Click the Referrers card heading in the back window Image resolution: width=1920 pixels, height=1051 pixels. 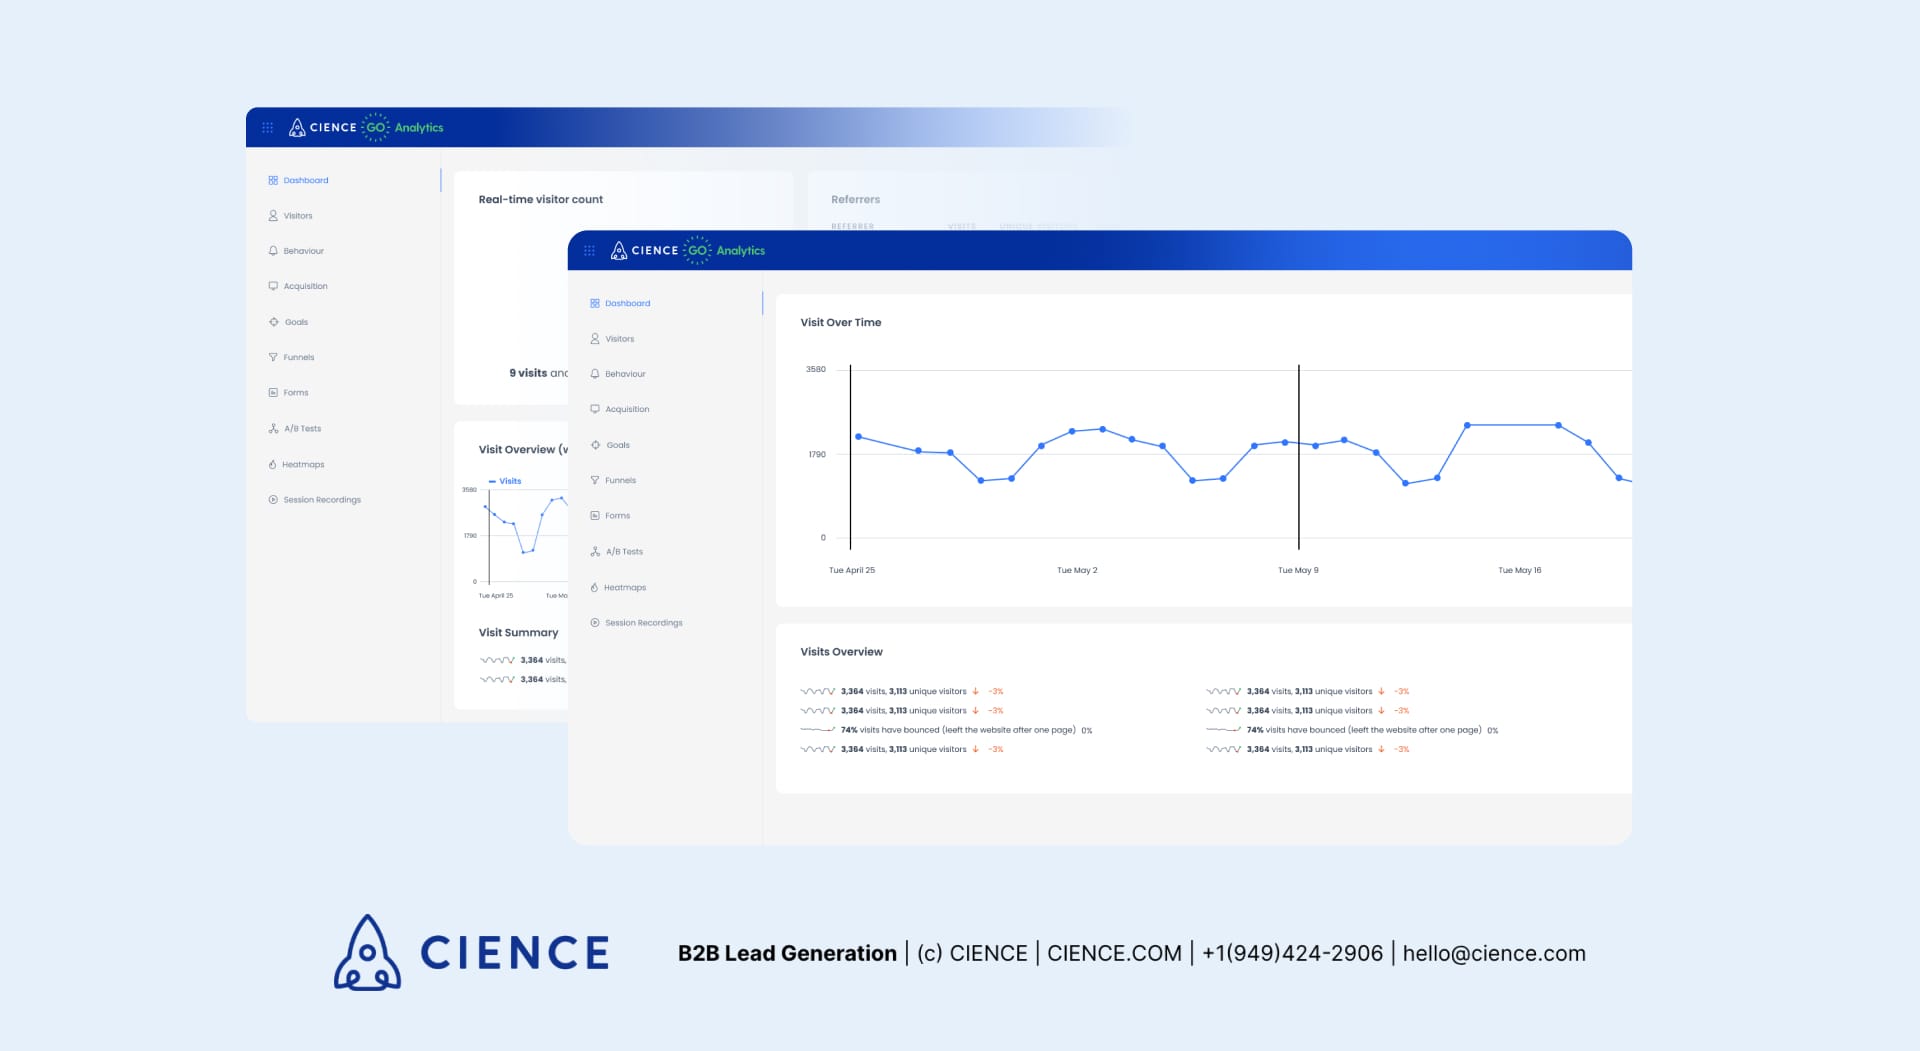pyautogui.click(x=855, y=200)
